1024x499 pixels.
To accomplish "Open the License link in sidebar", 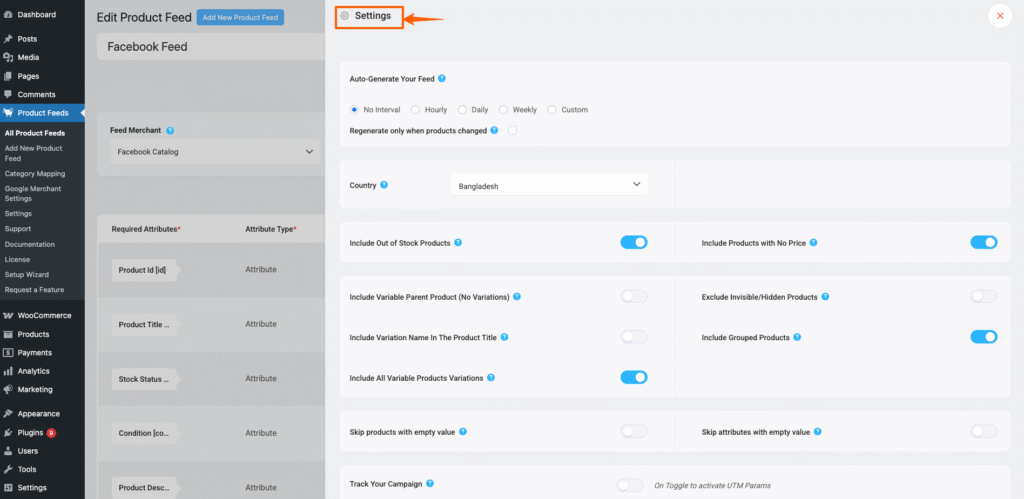I will (17, 259).
